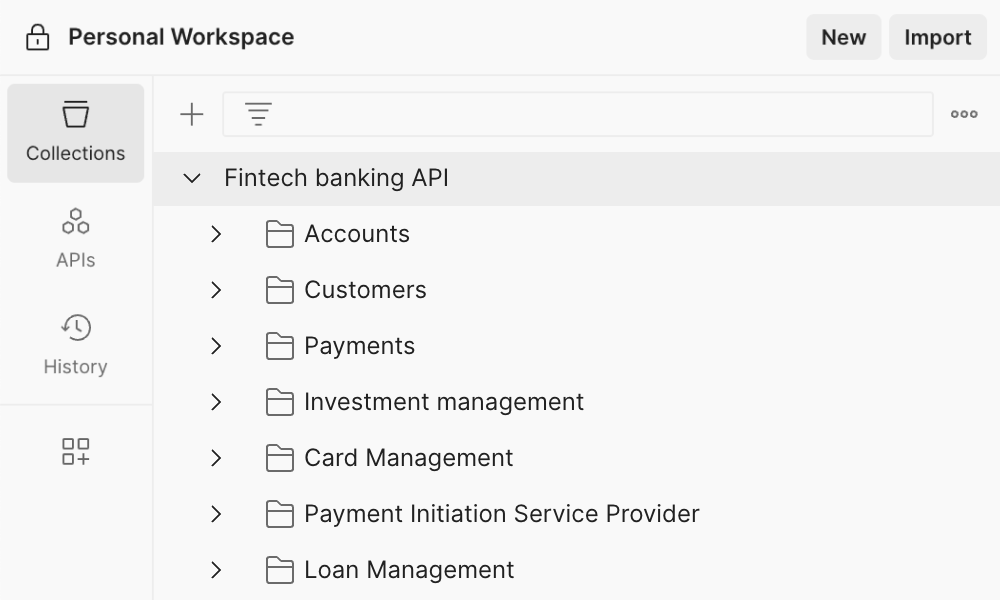Click the Personal Workspace title
This screenshot has height=600, width=1000.
click(x=181, y=38)
